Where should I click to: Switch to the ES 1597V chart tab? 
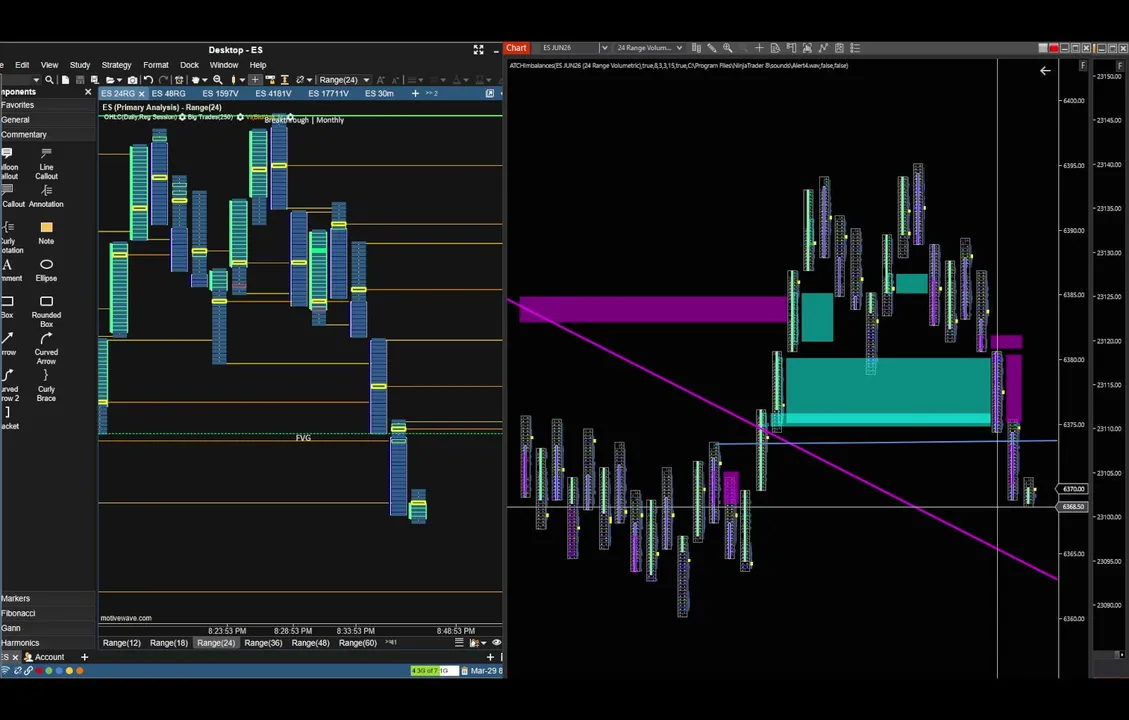pyautogui.click(x=220, y=94)
